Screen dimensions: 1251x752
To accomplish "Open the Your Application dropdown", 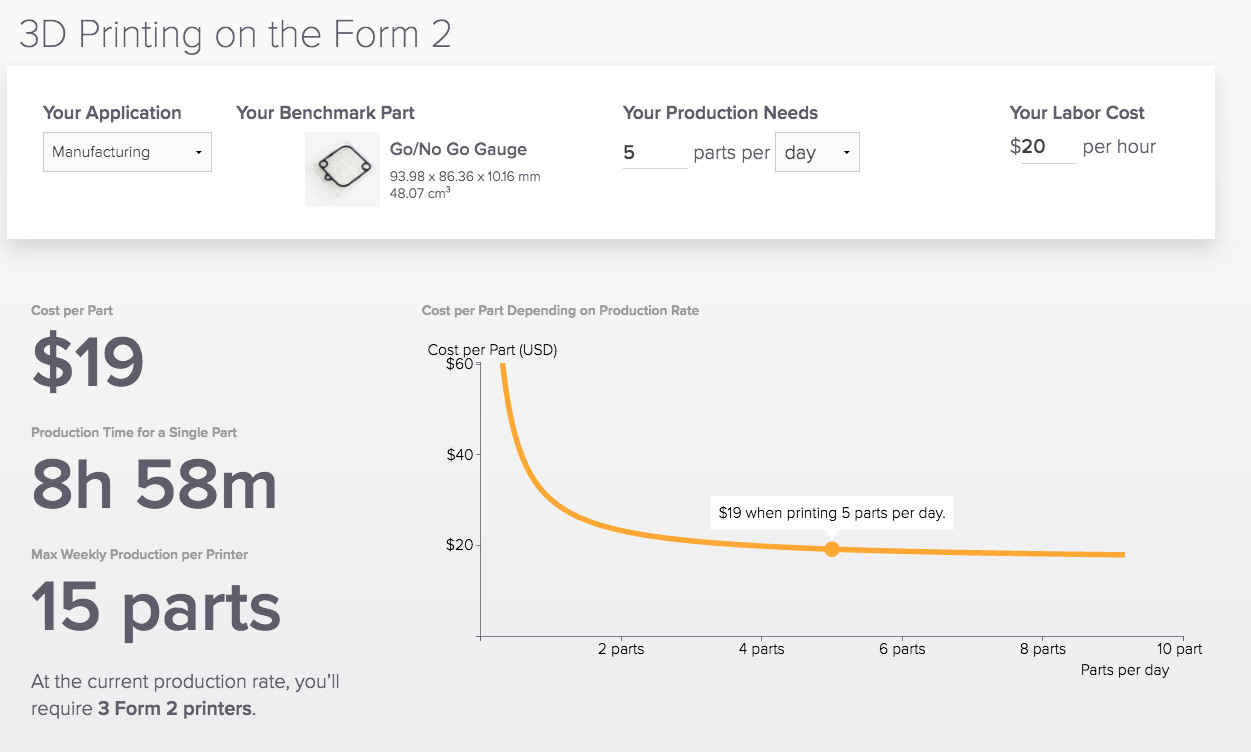I will click(x=127, y=152).
